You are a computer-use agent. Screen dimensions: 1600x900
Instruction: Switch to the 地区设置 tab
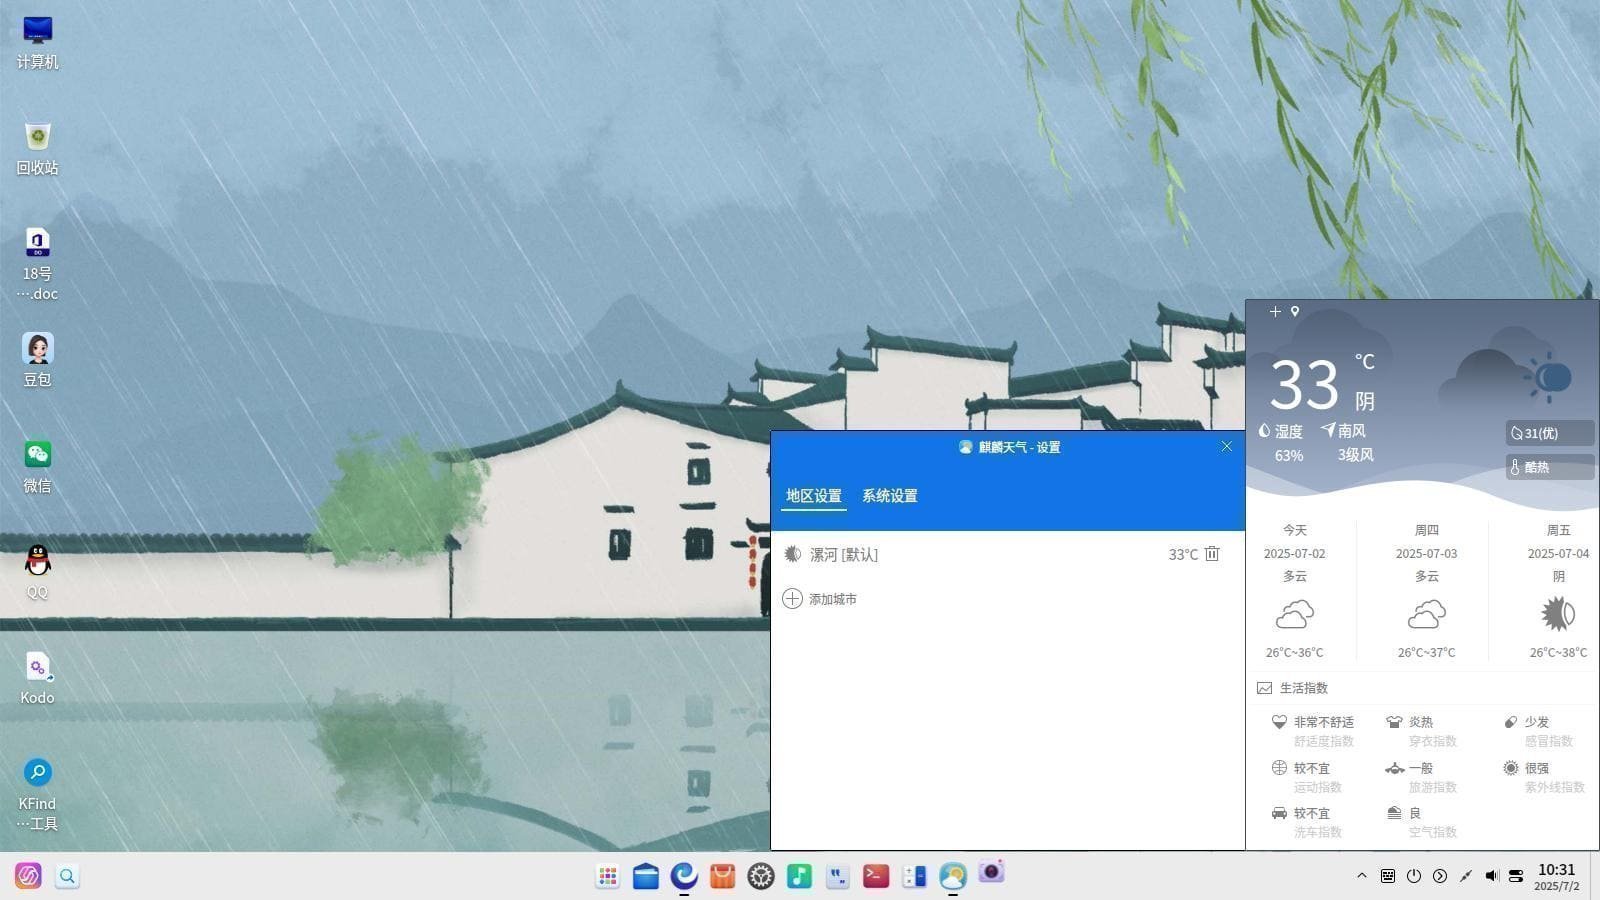813,496
